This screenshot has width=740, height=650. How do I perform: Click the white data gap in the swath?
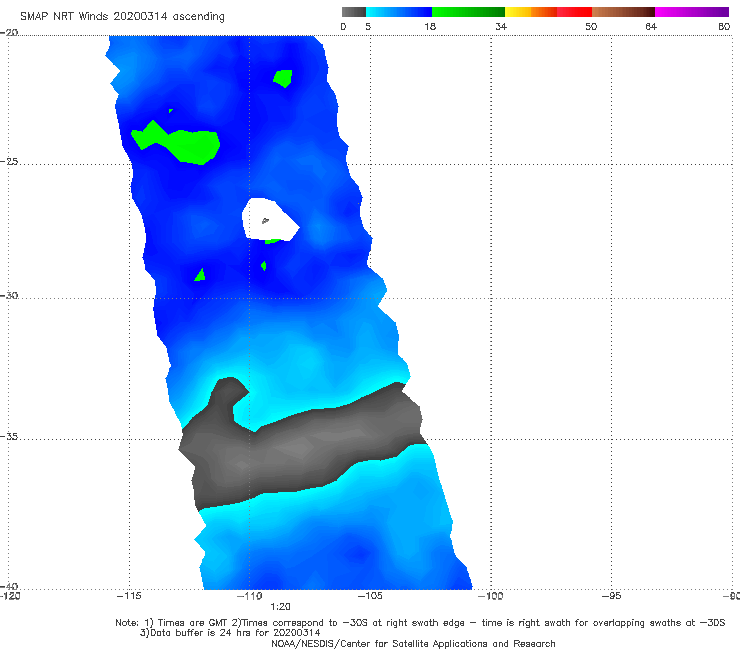tap(269, 219)
